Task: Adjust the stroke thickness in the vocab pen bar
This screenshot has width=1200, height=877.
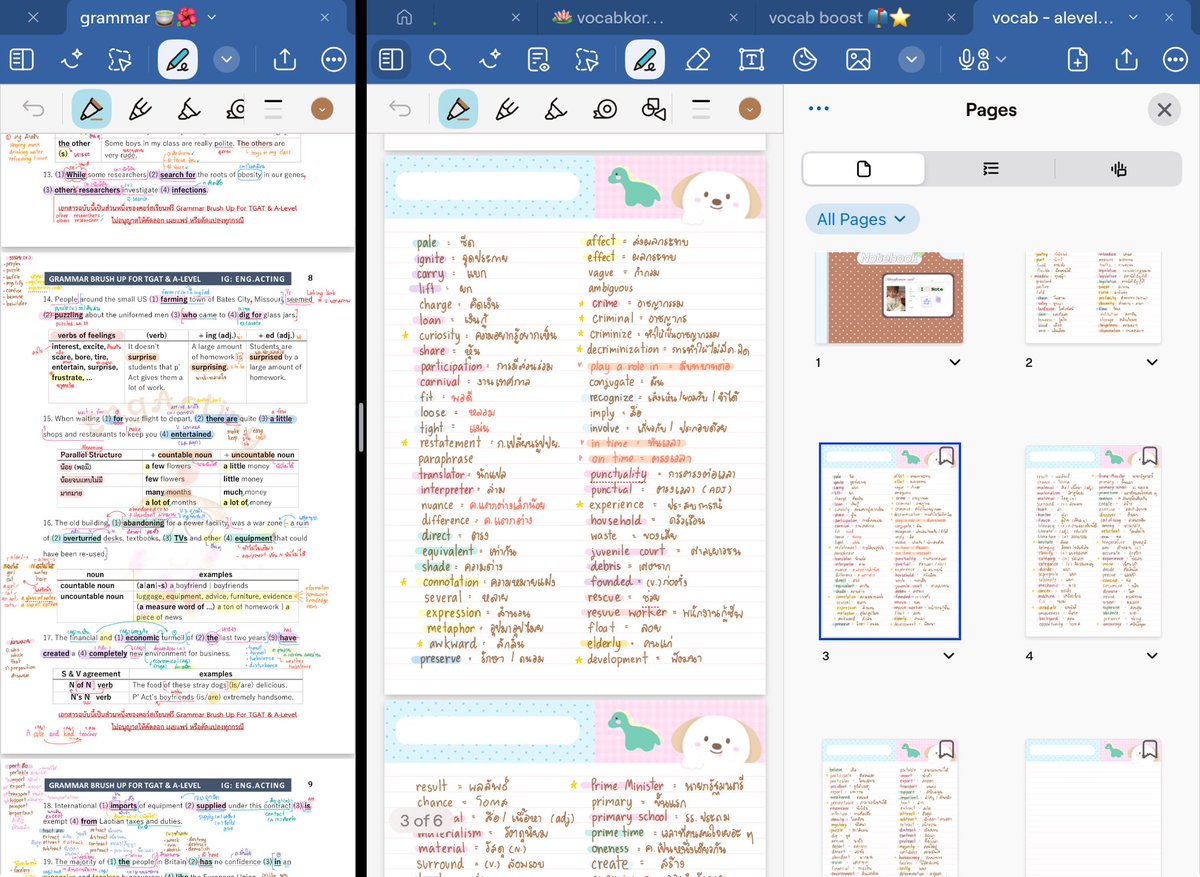Action: pyautogui.click(x=701, y=109)
